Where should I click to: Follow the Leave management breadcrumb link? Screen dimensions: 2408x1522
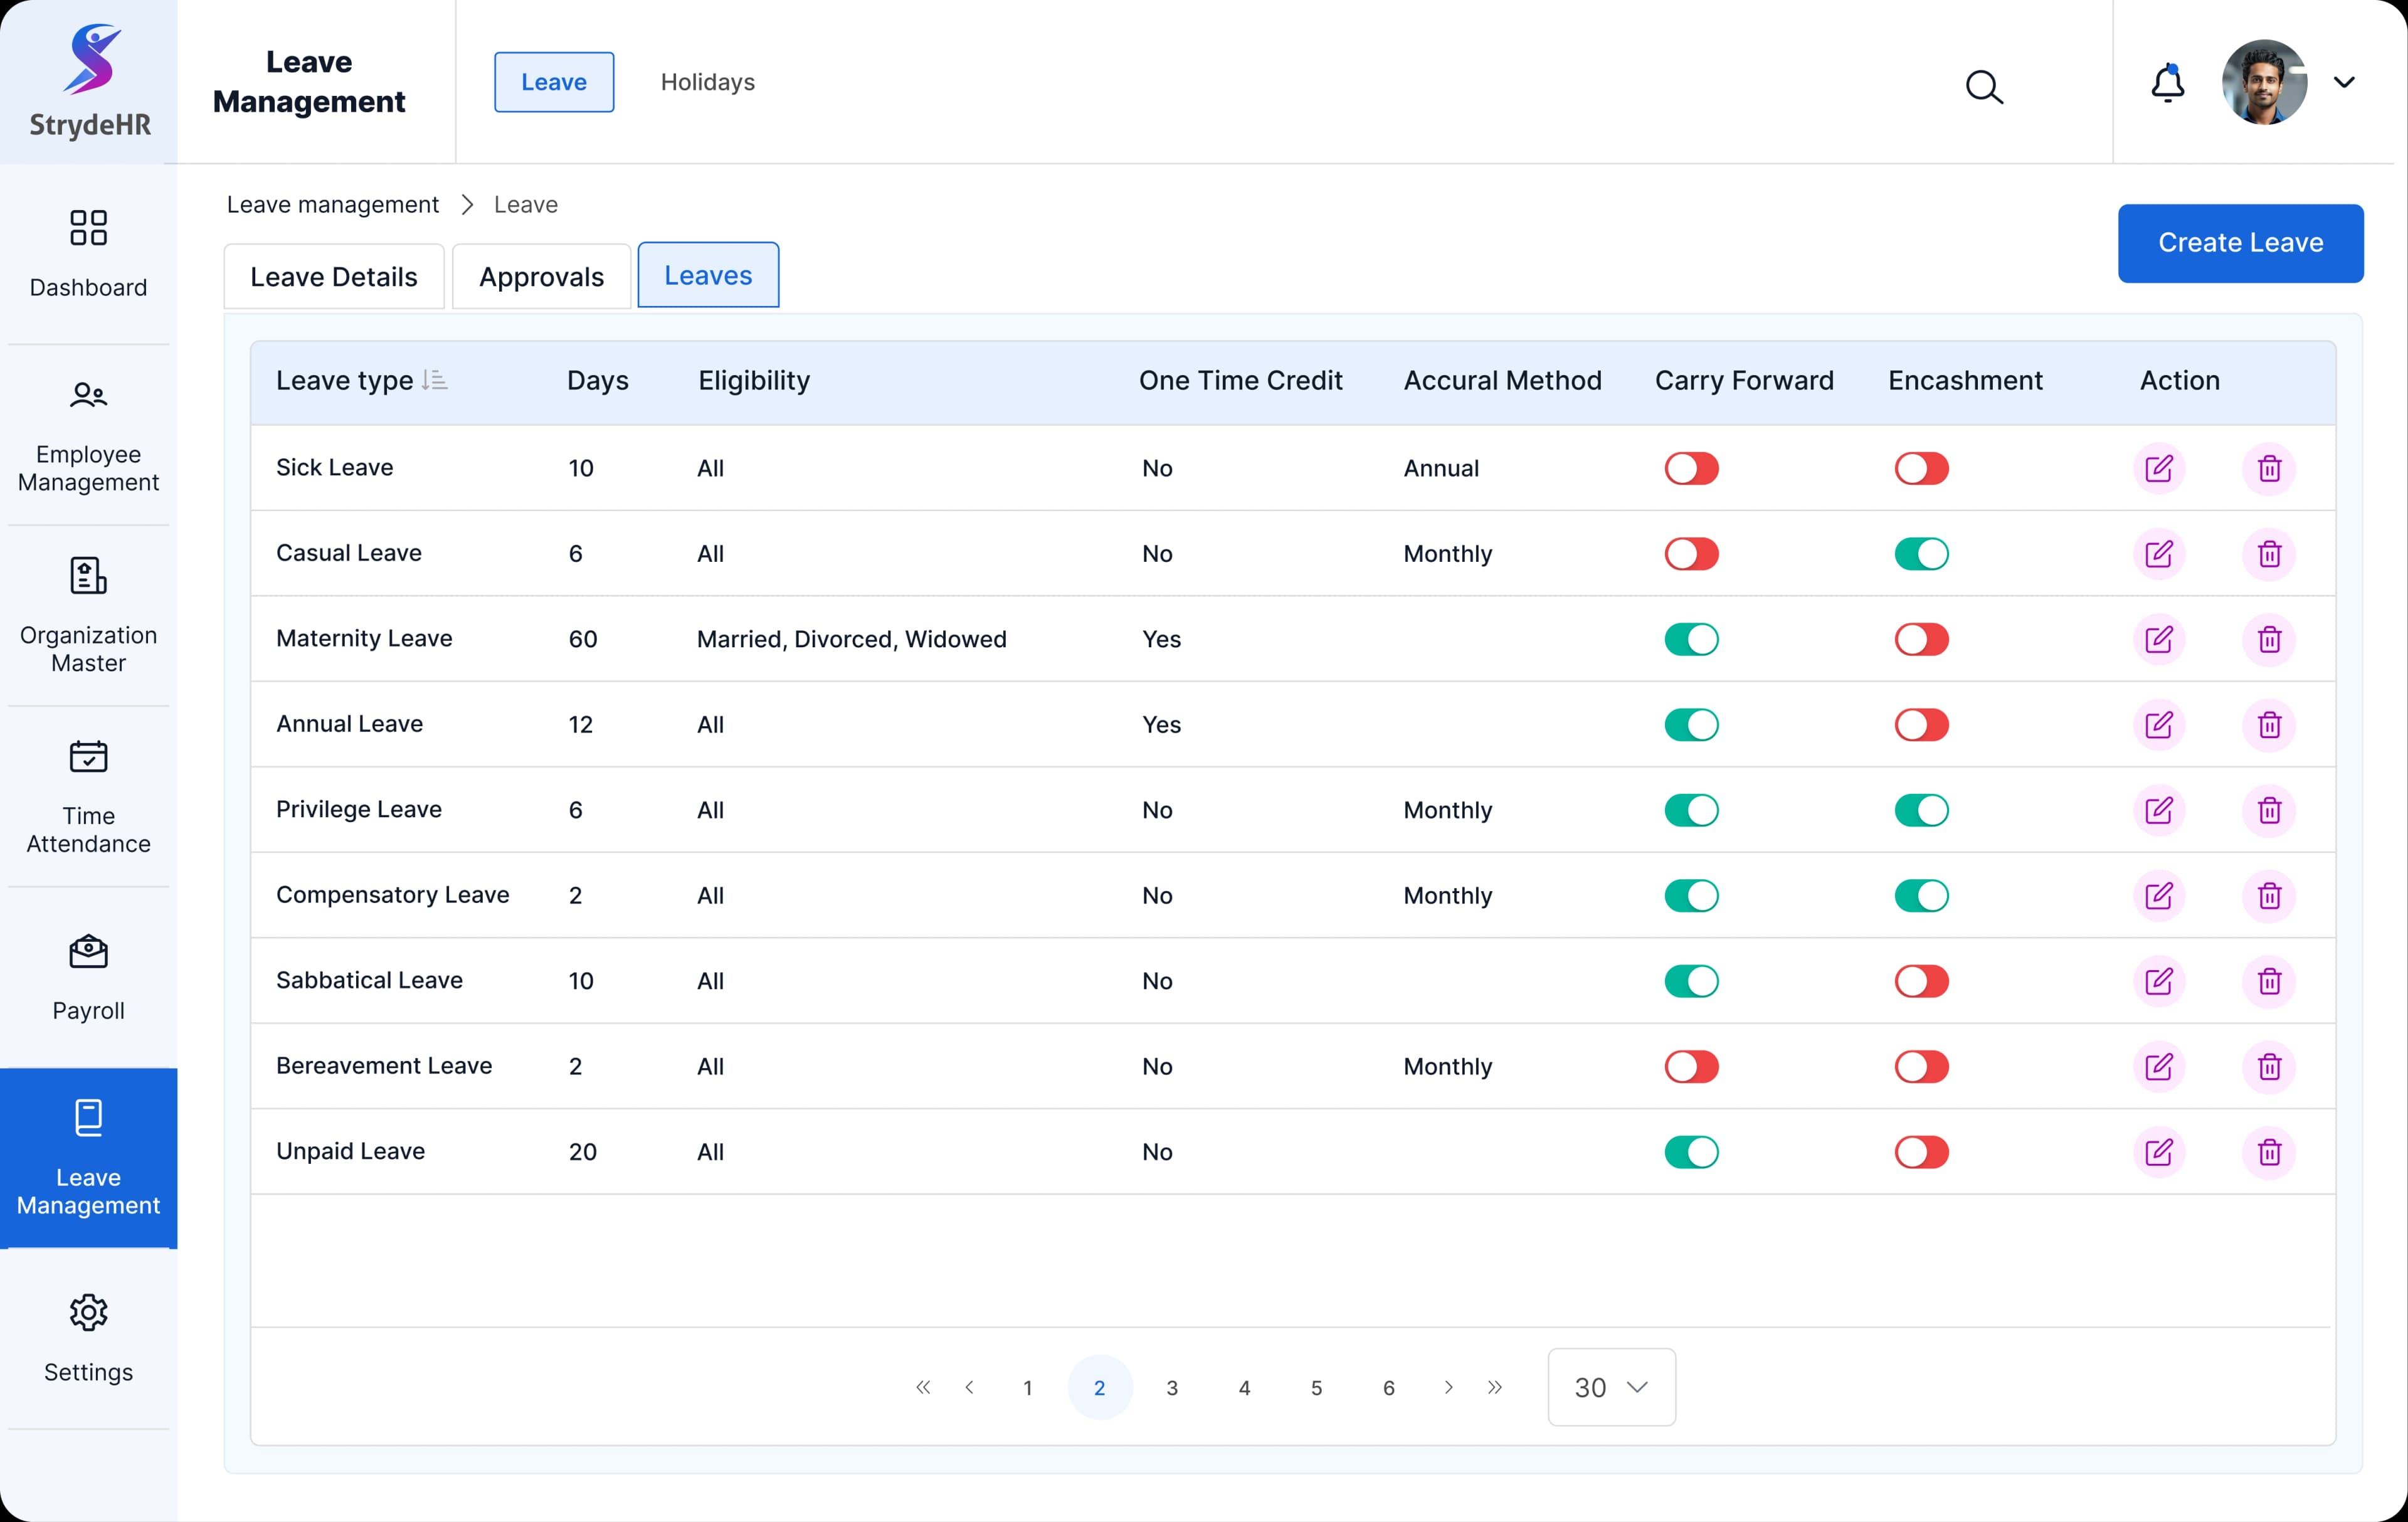[332, 205]
